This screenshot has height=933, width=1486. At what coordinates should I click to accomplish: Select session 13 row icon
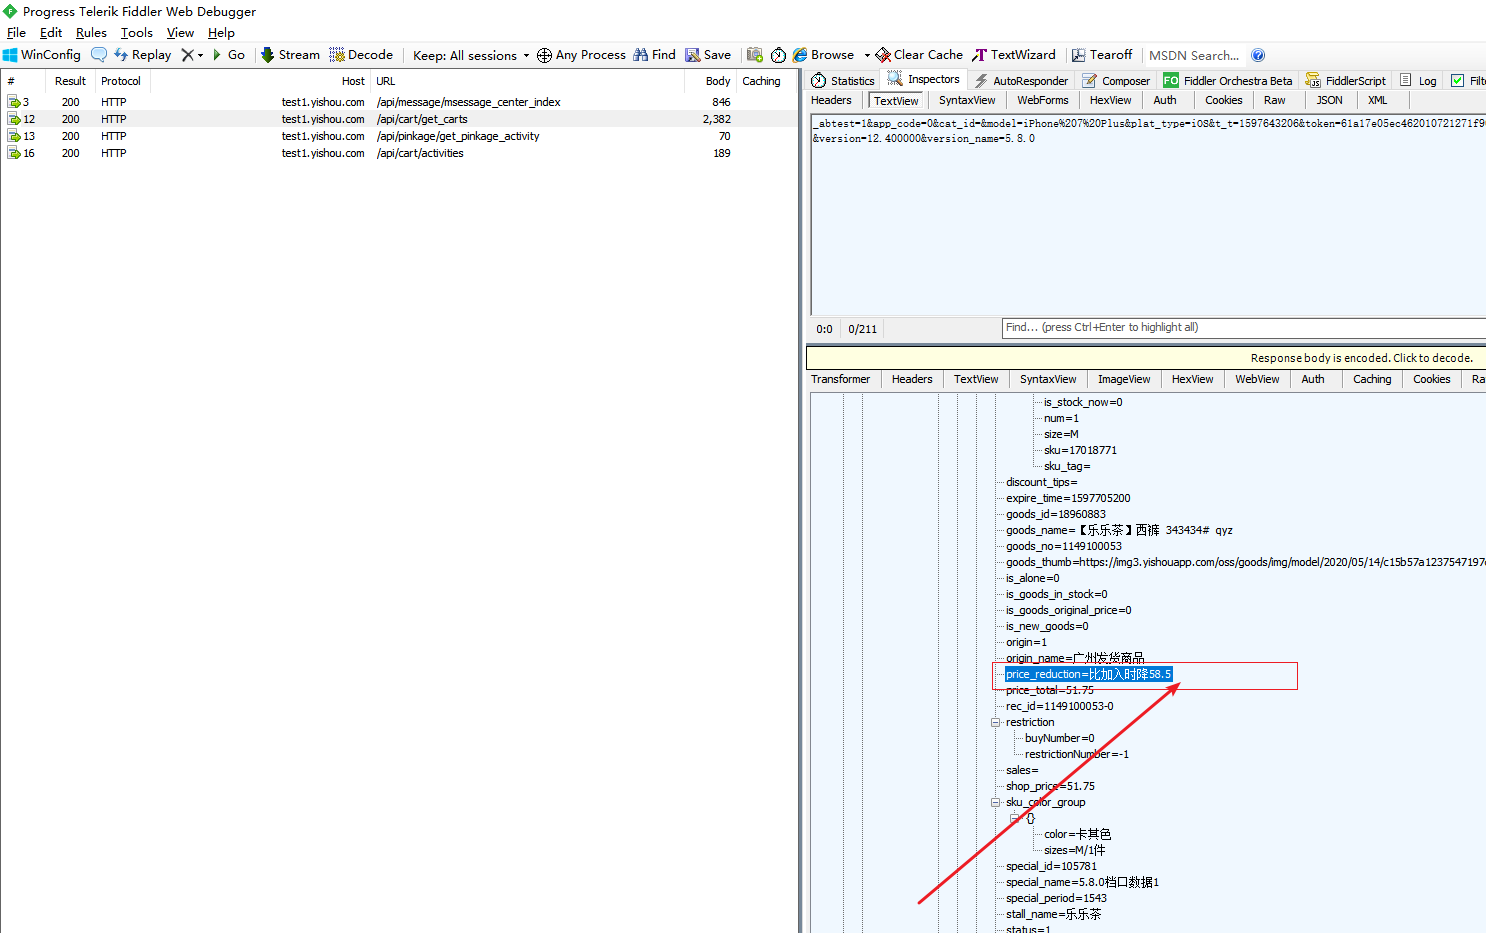(x=14, y=136)
